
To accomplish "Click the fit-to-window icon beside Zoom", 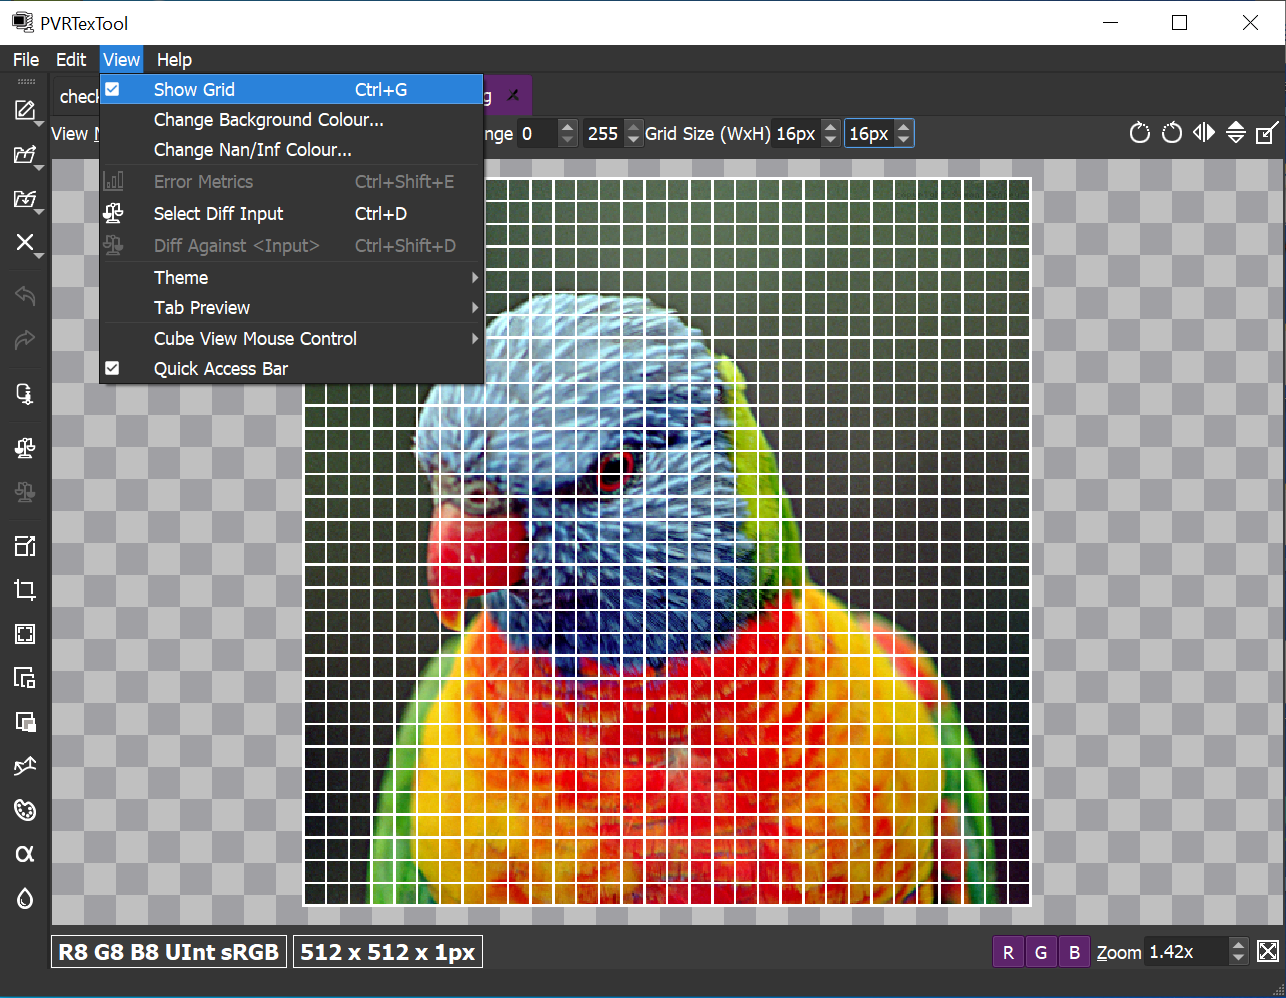I will (x=1268, y=951).
